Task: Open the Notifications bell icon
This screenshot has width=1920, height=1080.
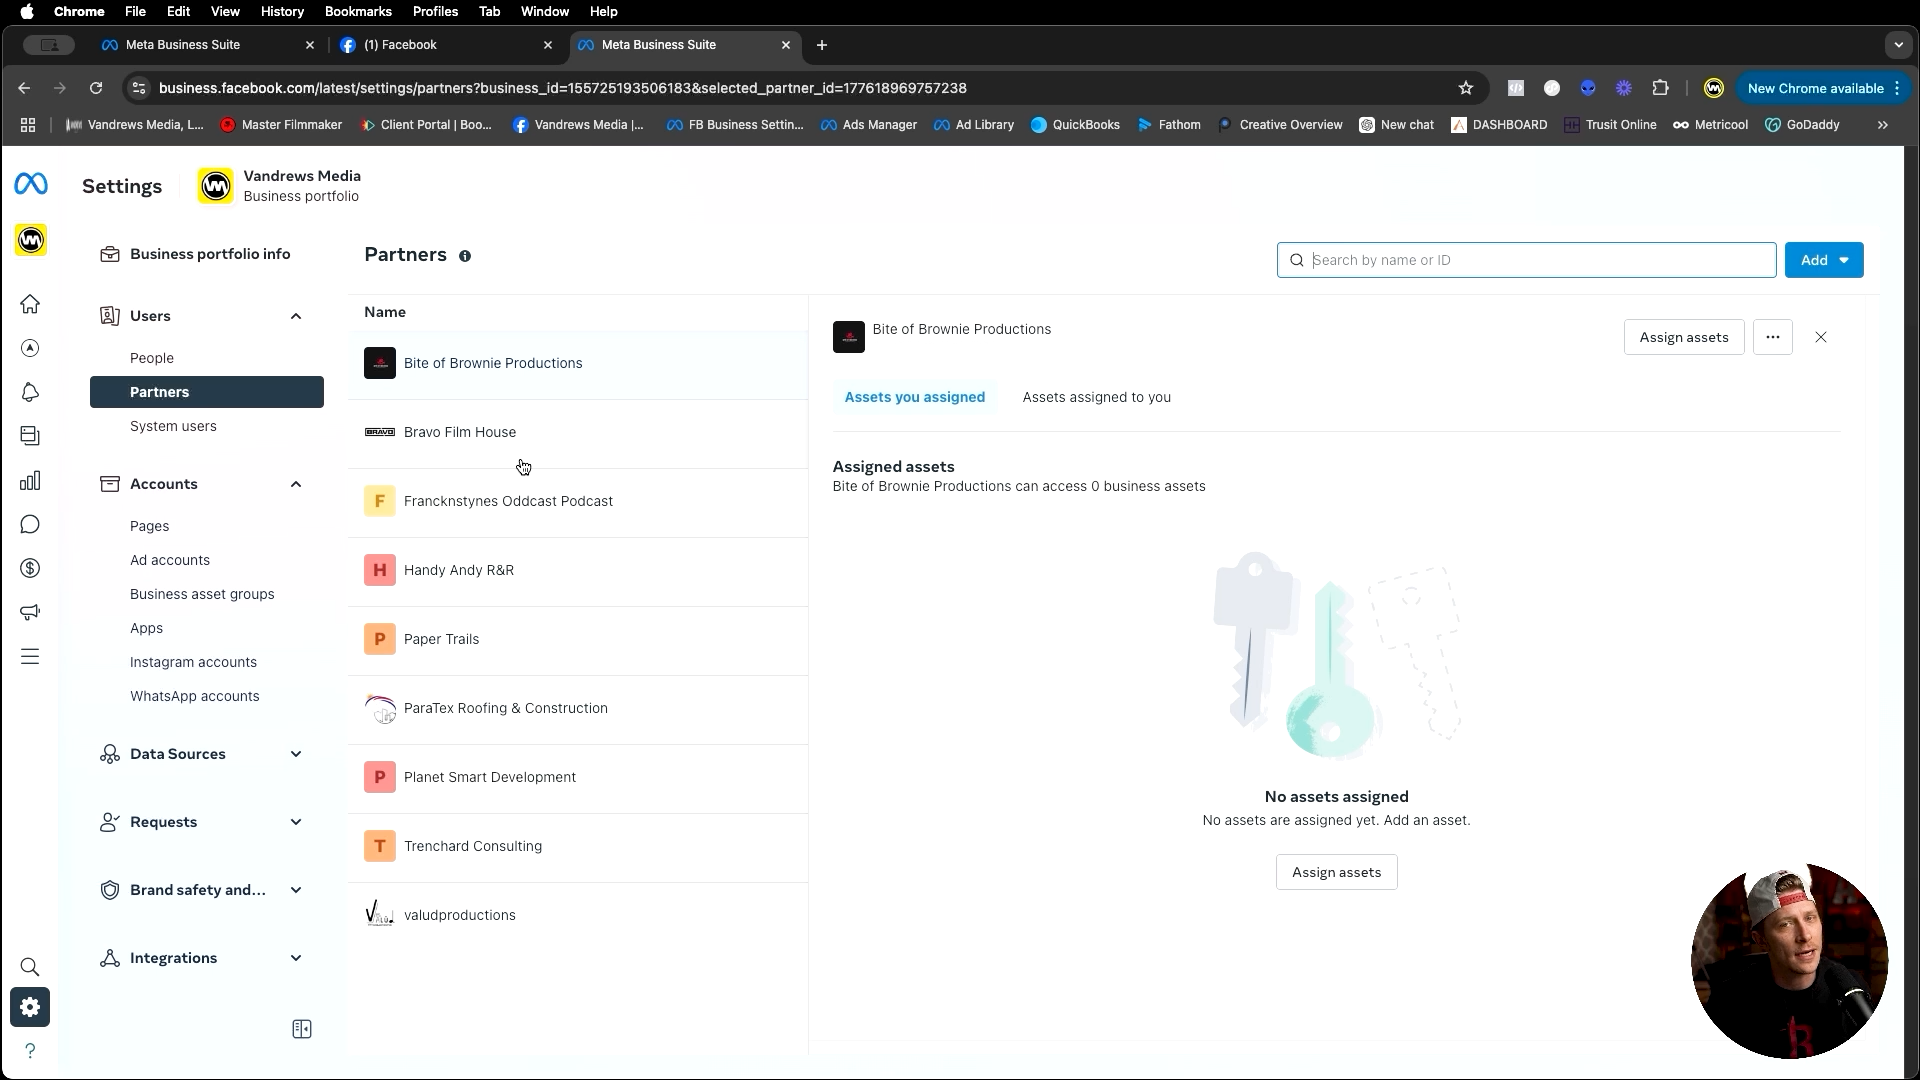Action: tap(30, 392)
